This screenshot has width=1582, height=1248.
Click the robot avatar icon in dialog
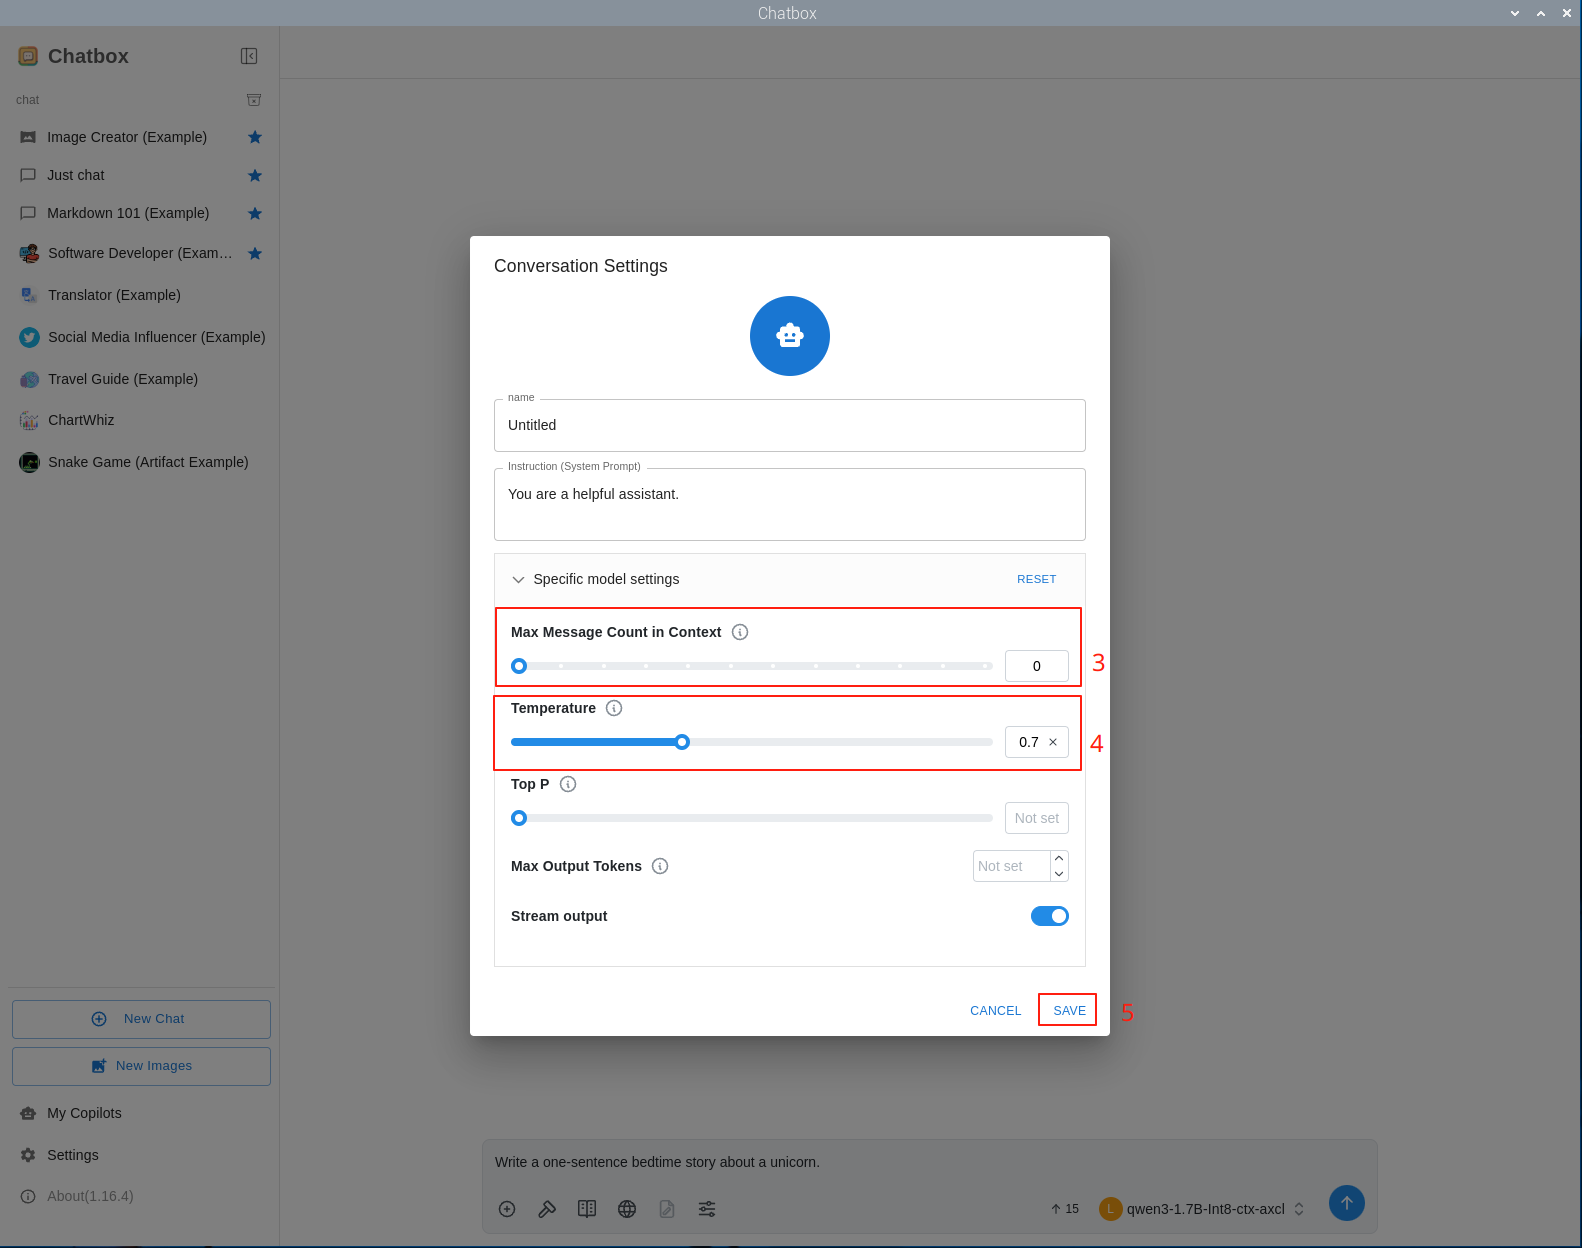tap(789, 336)
